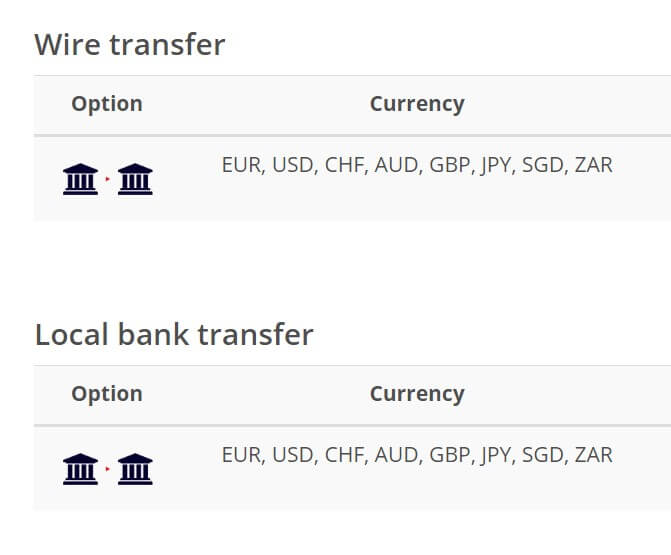The image size is (671, 555).
Task: Click the Local bank transfer currency list text
Action: (x=417, y=455)
